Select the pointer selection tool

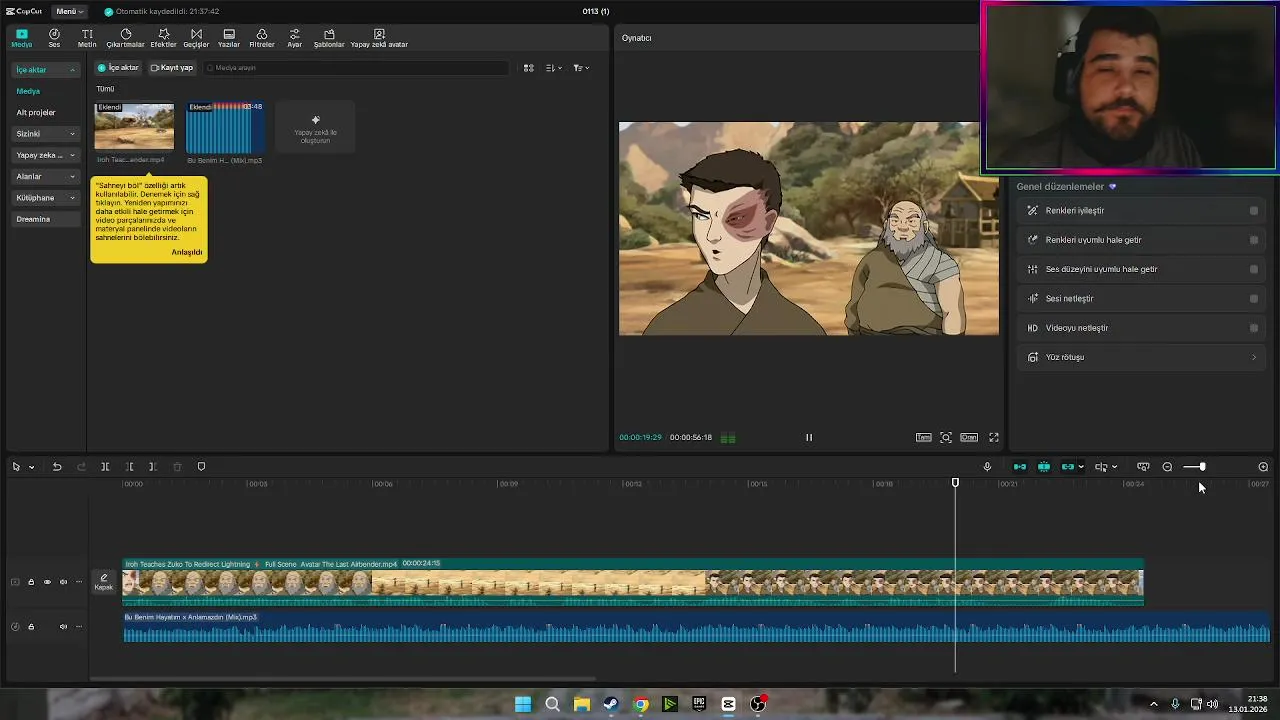(16, 467)
